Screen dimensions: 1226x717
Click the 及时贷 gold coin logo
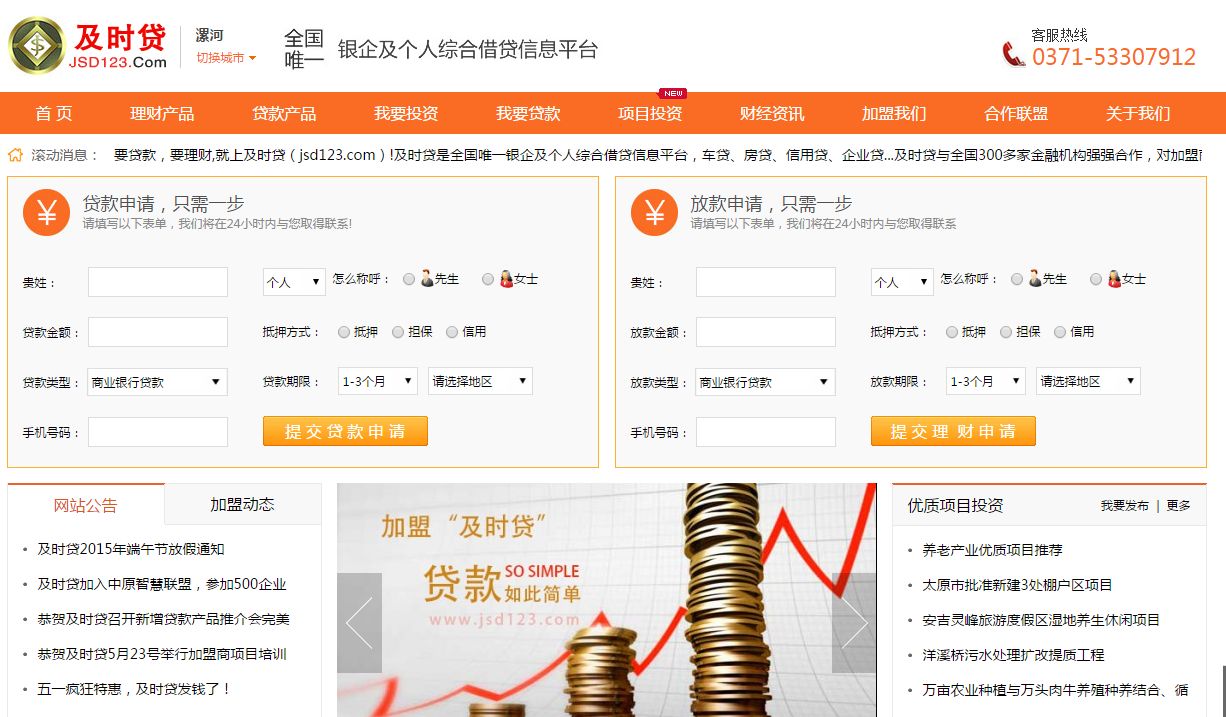tap(36, 46)
